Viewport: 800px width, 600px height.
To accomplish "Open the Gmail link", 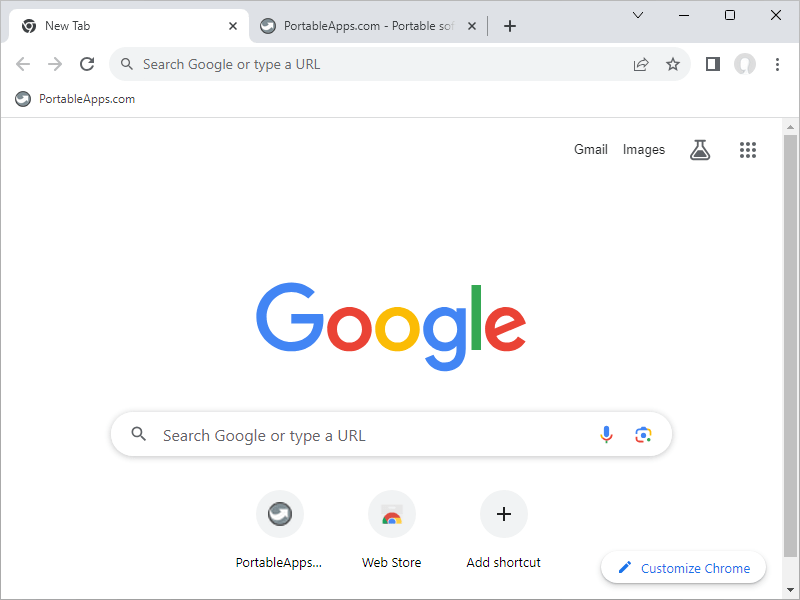I will 590,150.
